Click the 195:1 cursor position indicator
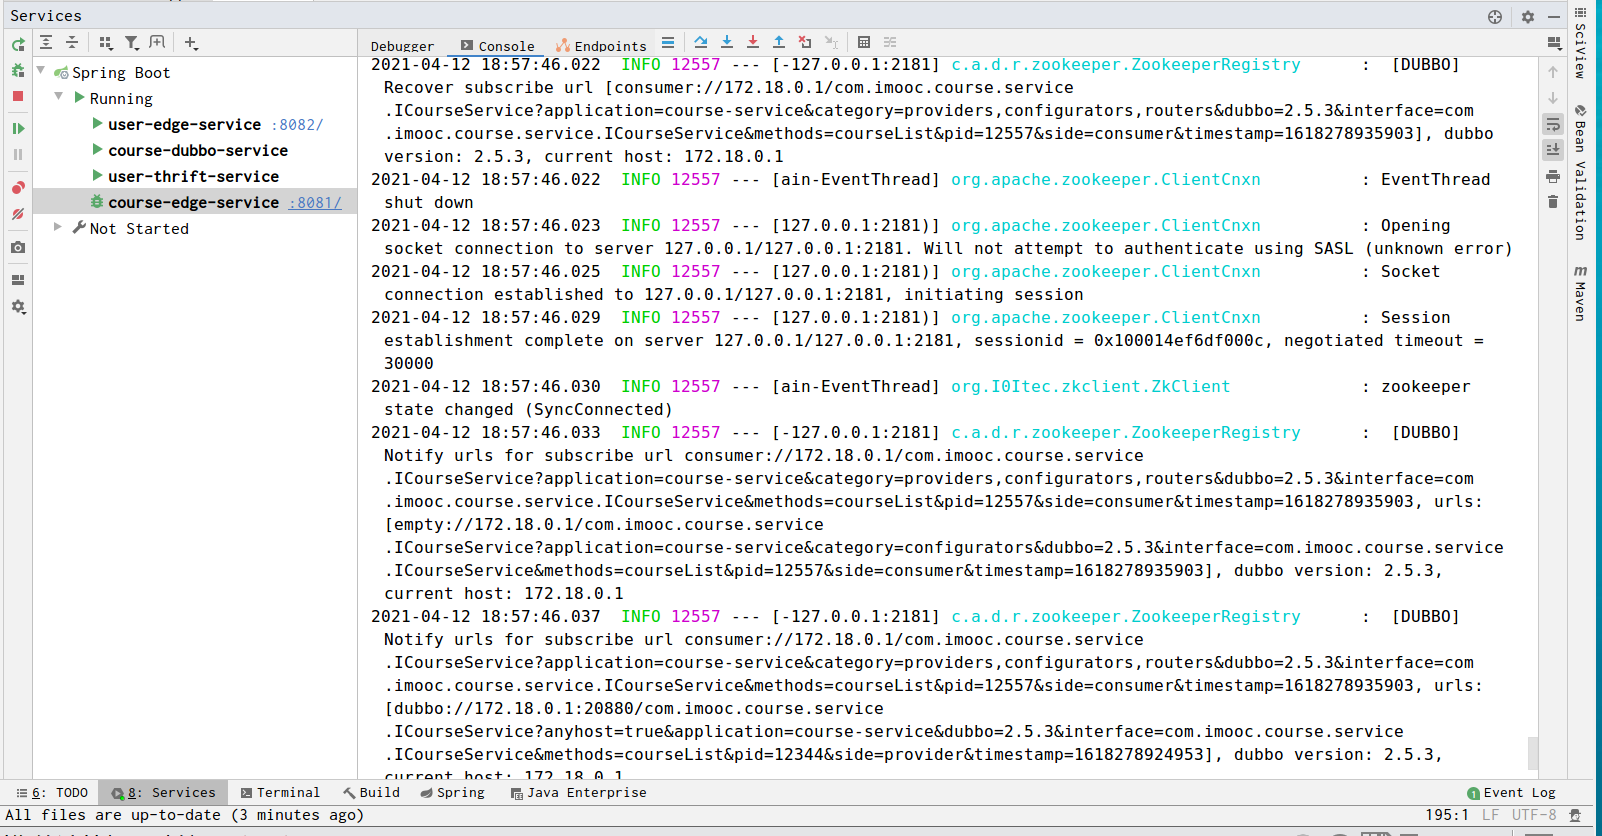This screenshot has width=1602, height=836. coord(1447,815)
